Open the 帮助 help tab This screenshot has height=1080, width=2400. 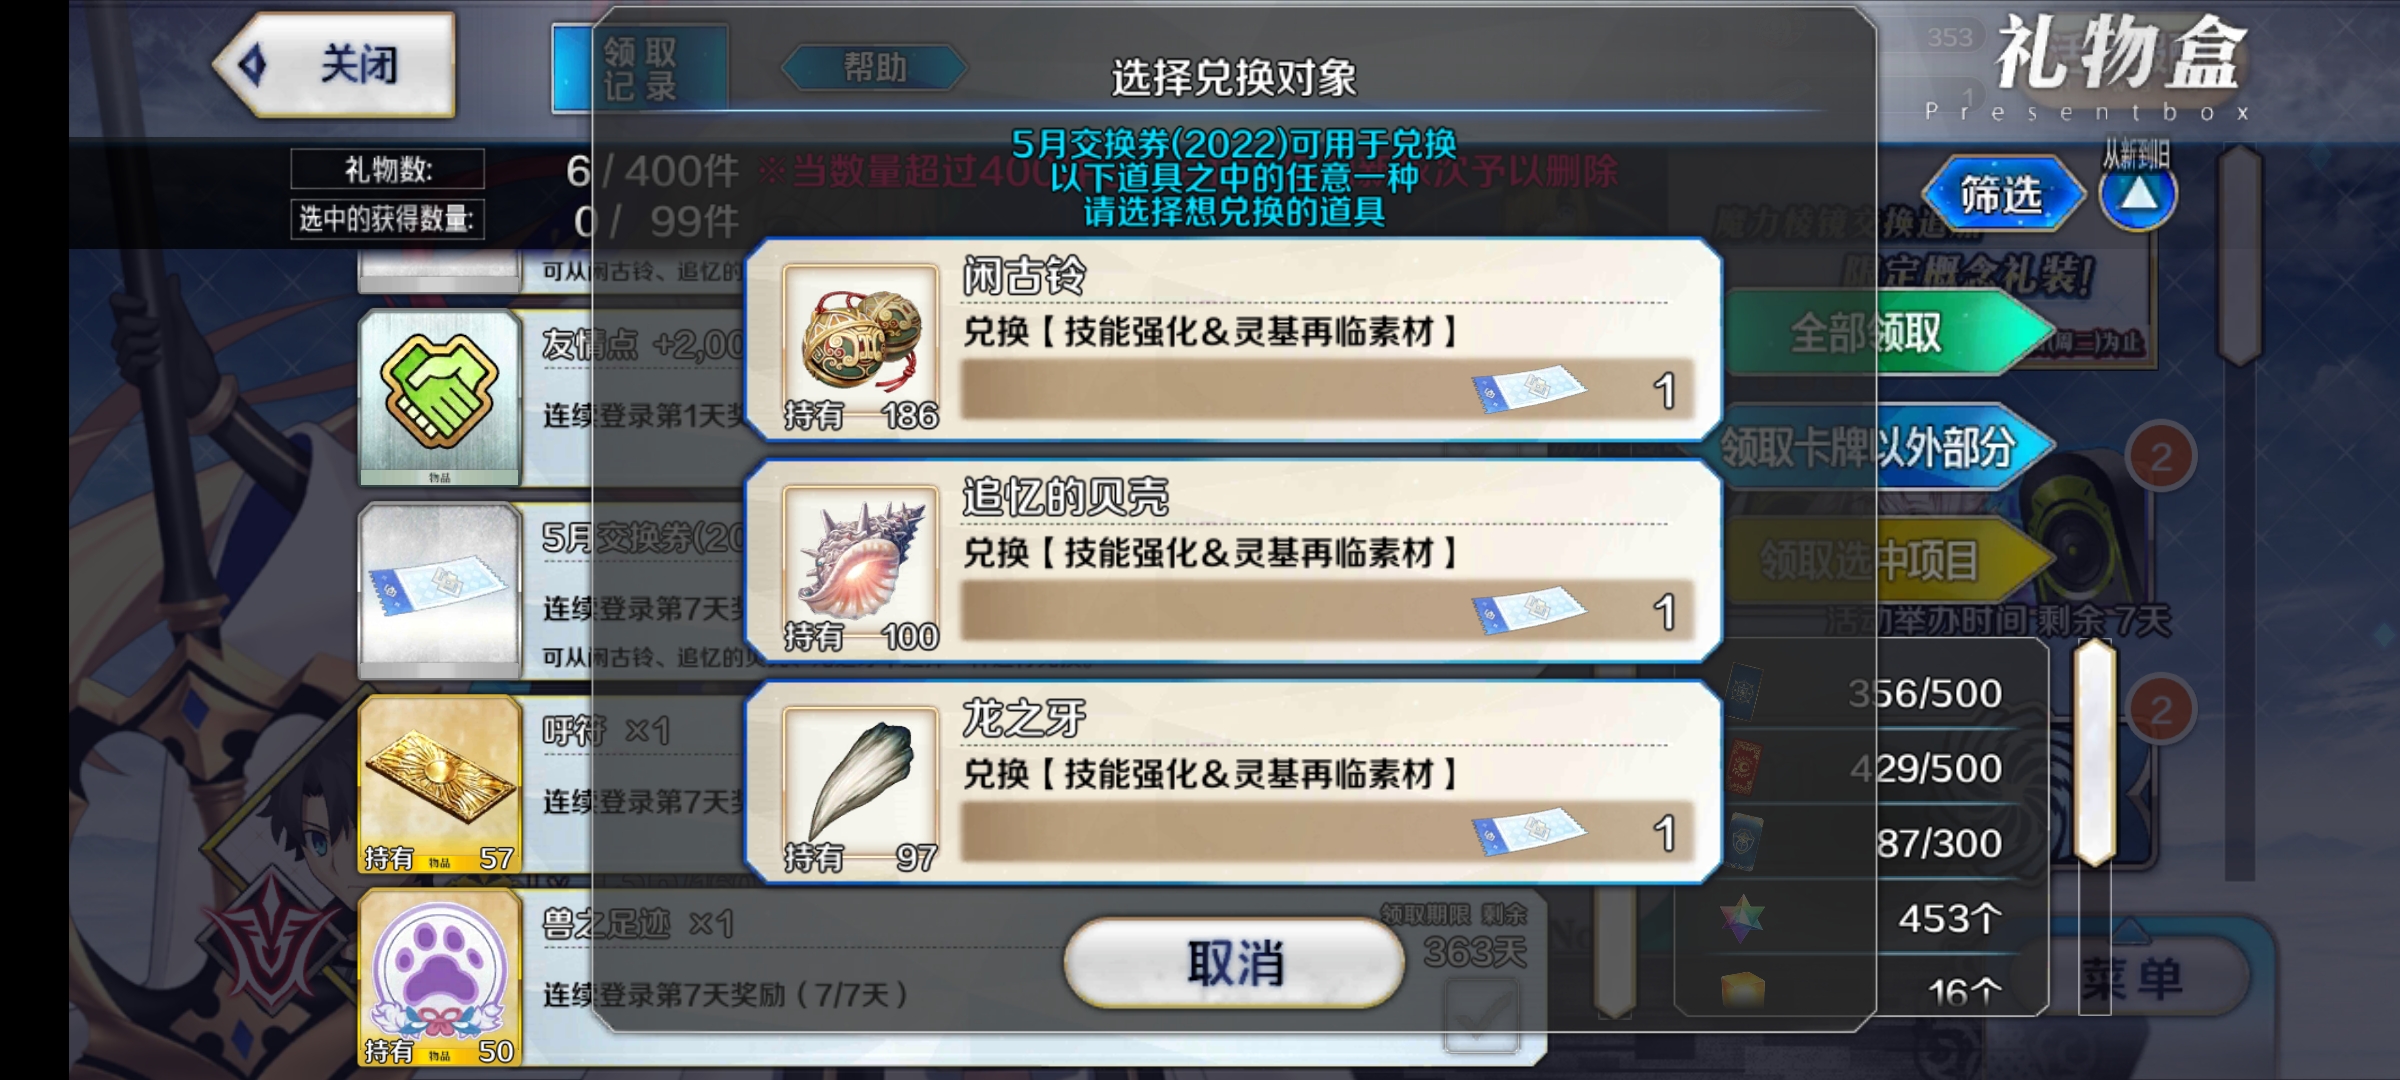874,68
